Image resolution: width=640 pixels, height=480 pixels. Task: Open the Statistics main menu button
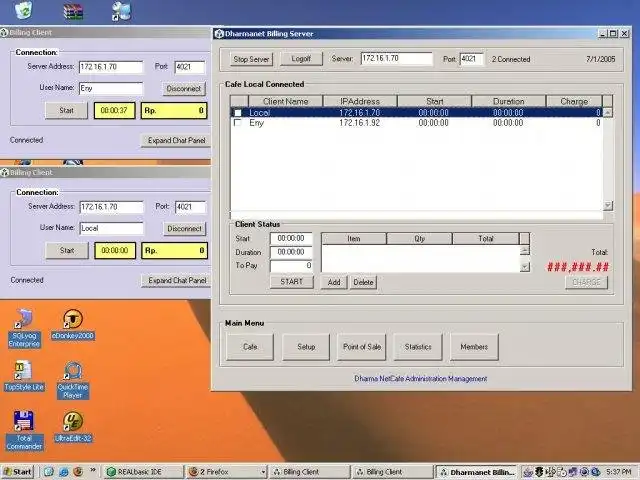pyautogui.click(x=418, y=347)
